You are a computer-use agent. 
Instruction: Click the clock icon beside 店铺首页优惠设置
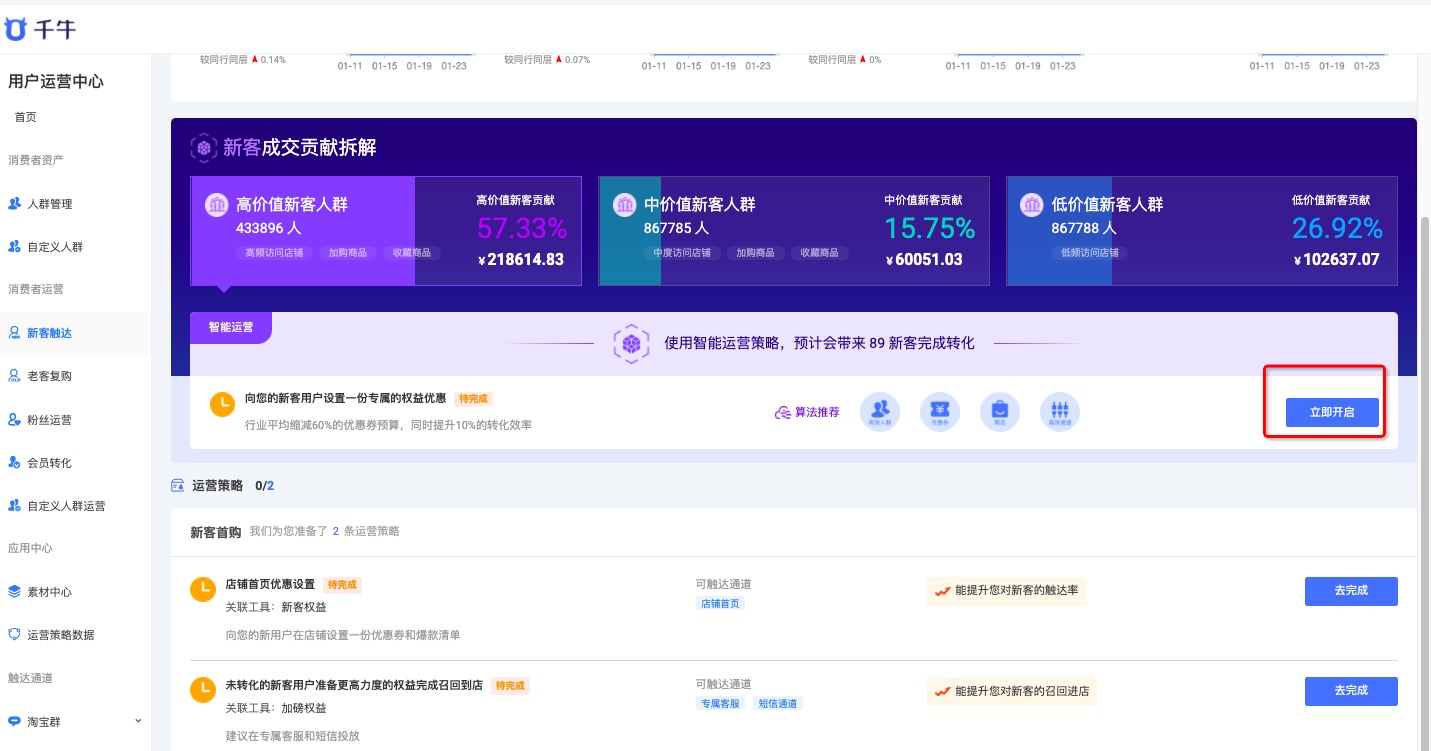pos(203,590)
